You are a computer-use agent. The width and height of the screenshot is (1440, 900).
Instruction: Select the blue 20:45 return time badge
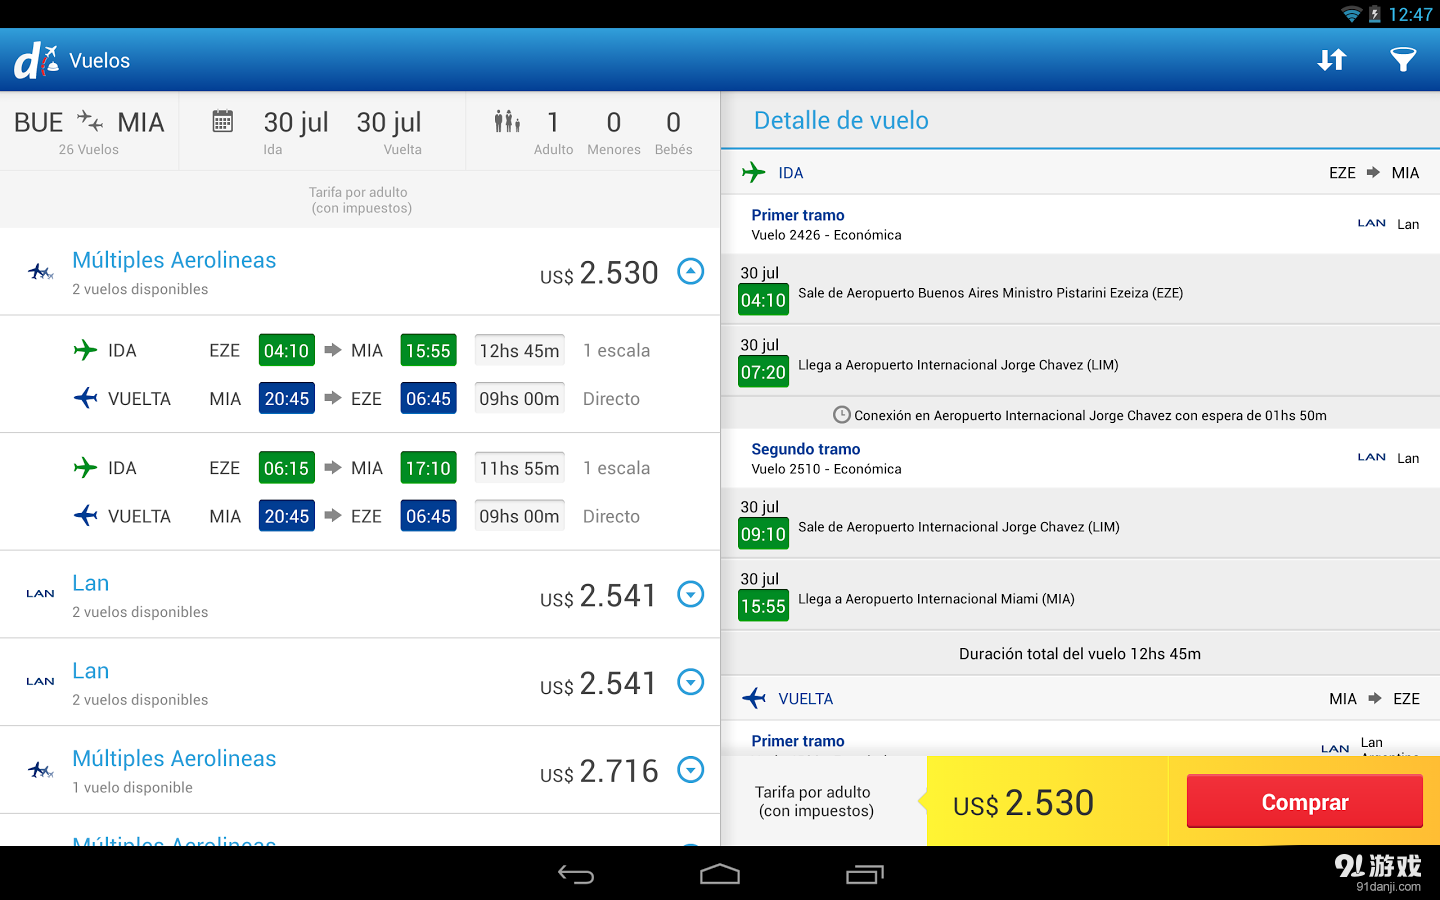tap(286, 397)
